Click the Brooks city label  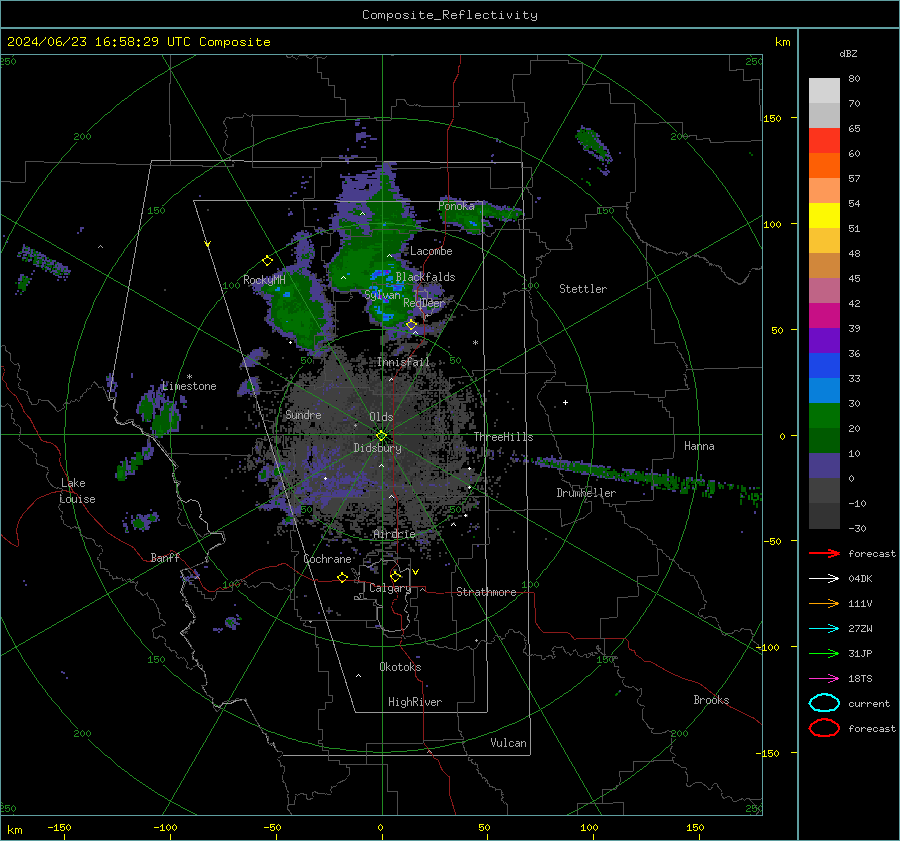711,700
